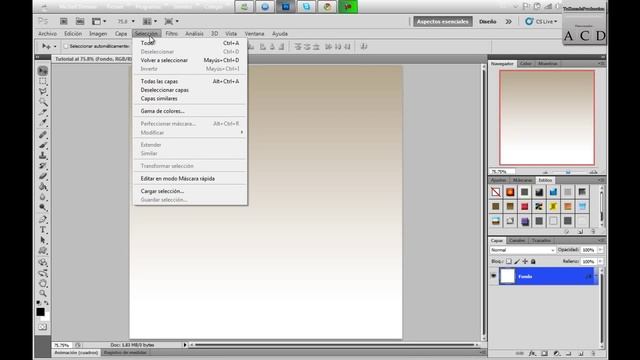This screenshot has height=360, width=640.
Task: Expand more workspaces with double chevron
Action: click(509, 22)
